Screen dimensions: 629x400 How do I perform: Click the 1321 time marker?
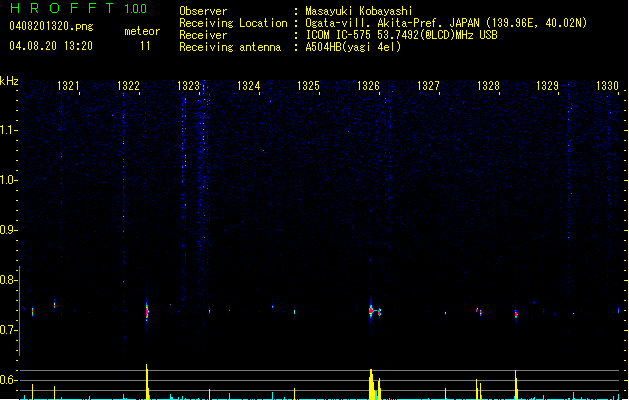(68, 86)
